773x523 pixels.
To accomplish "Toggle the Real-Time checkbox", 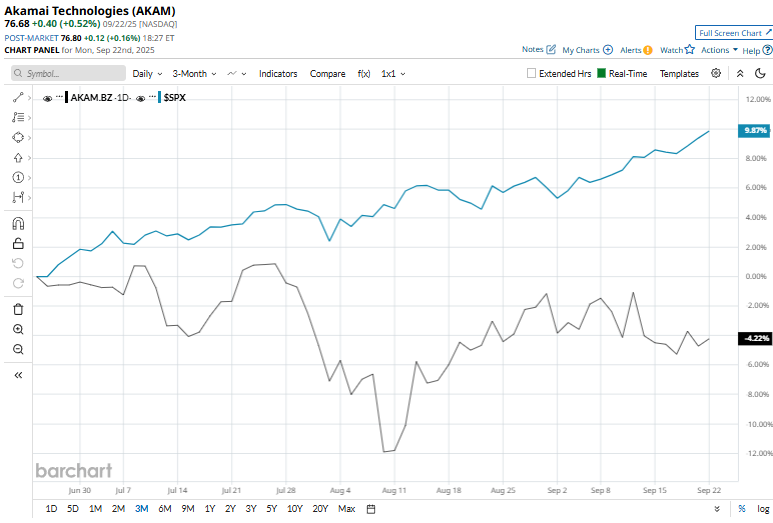I will pyautogui.click(x=601, y=73).
